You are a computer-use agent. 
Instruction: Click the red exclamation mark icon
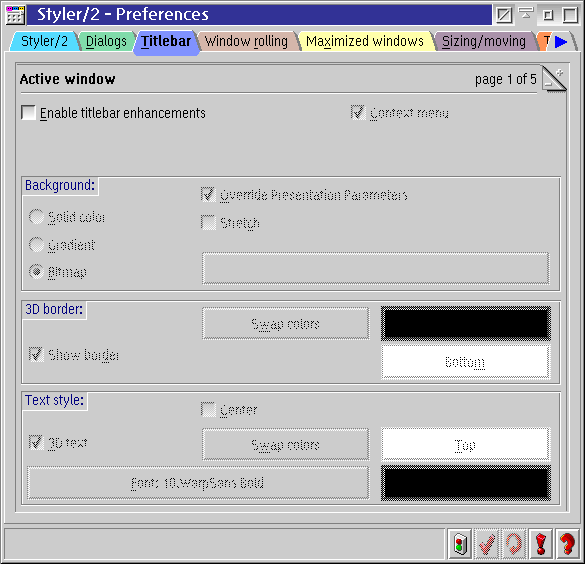point(541,543)
